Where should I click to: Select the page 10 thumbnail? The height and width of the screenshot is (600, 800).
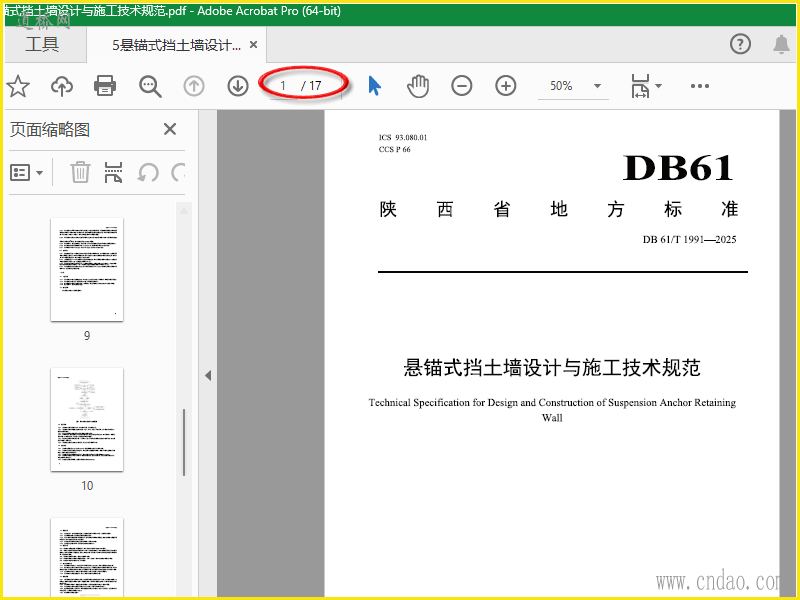87,419
